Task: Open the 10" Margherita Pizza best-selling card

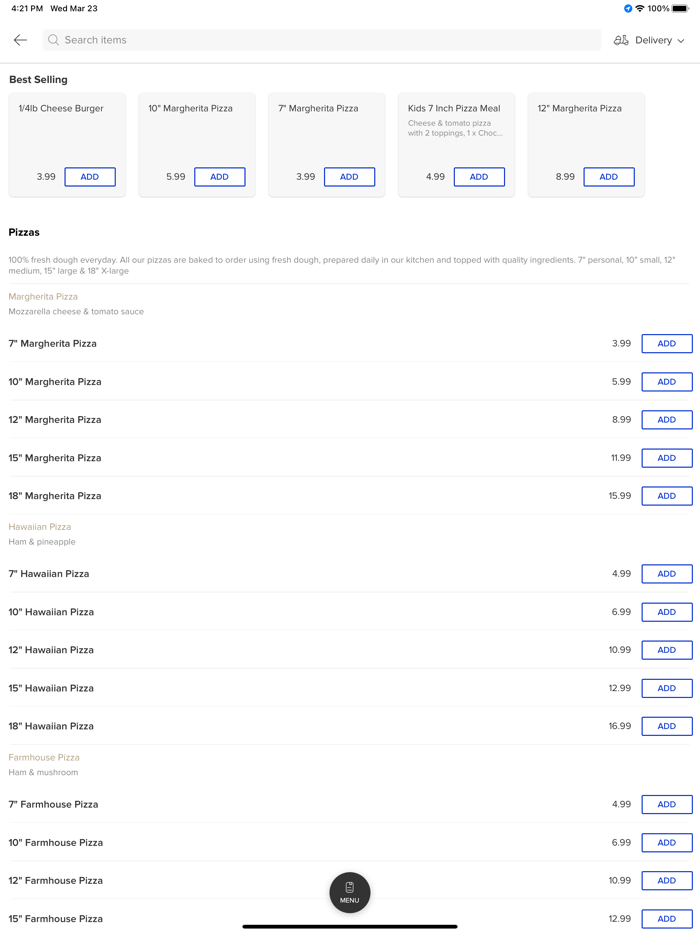Action: click(197, 130)
